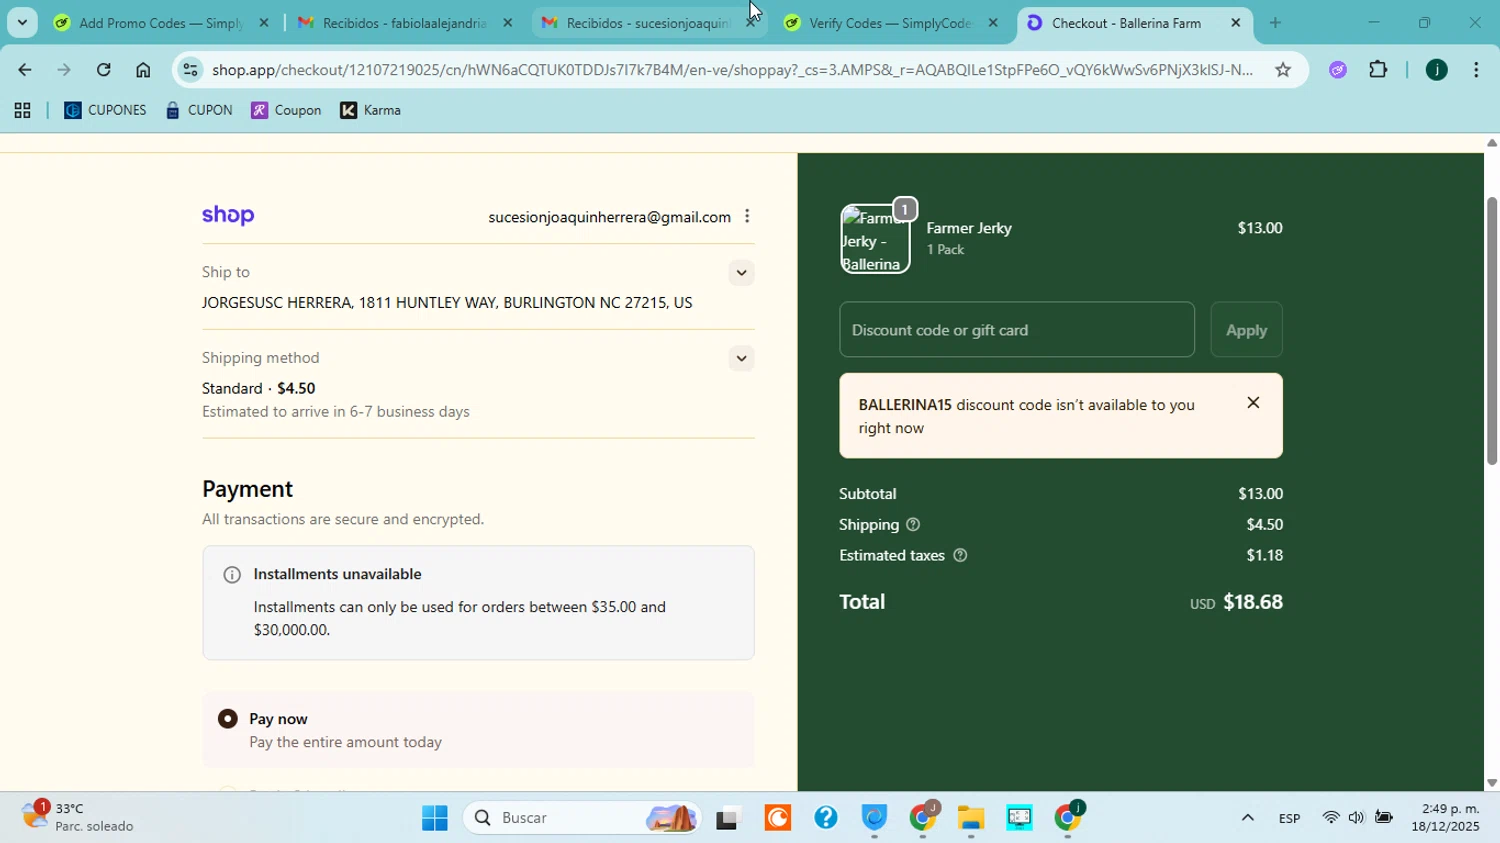Reload the checkout page
Screen dimensions: 1500x843
click(x=104, y=70)
